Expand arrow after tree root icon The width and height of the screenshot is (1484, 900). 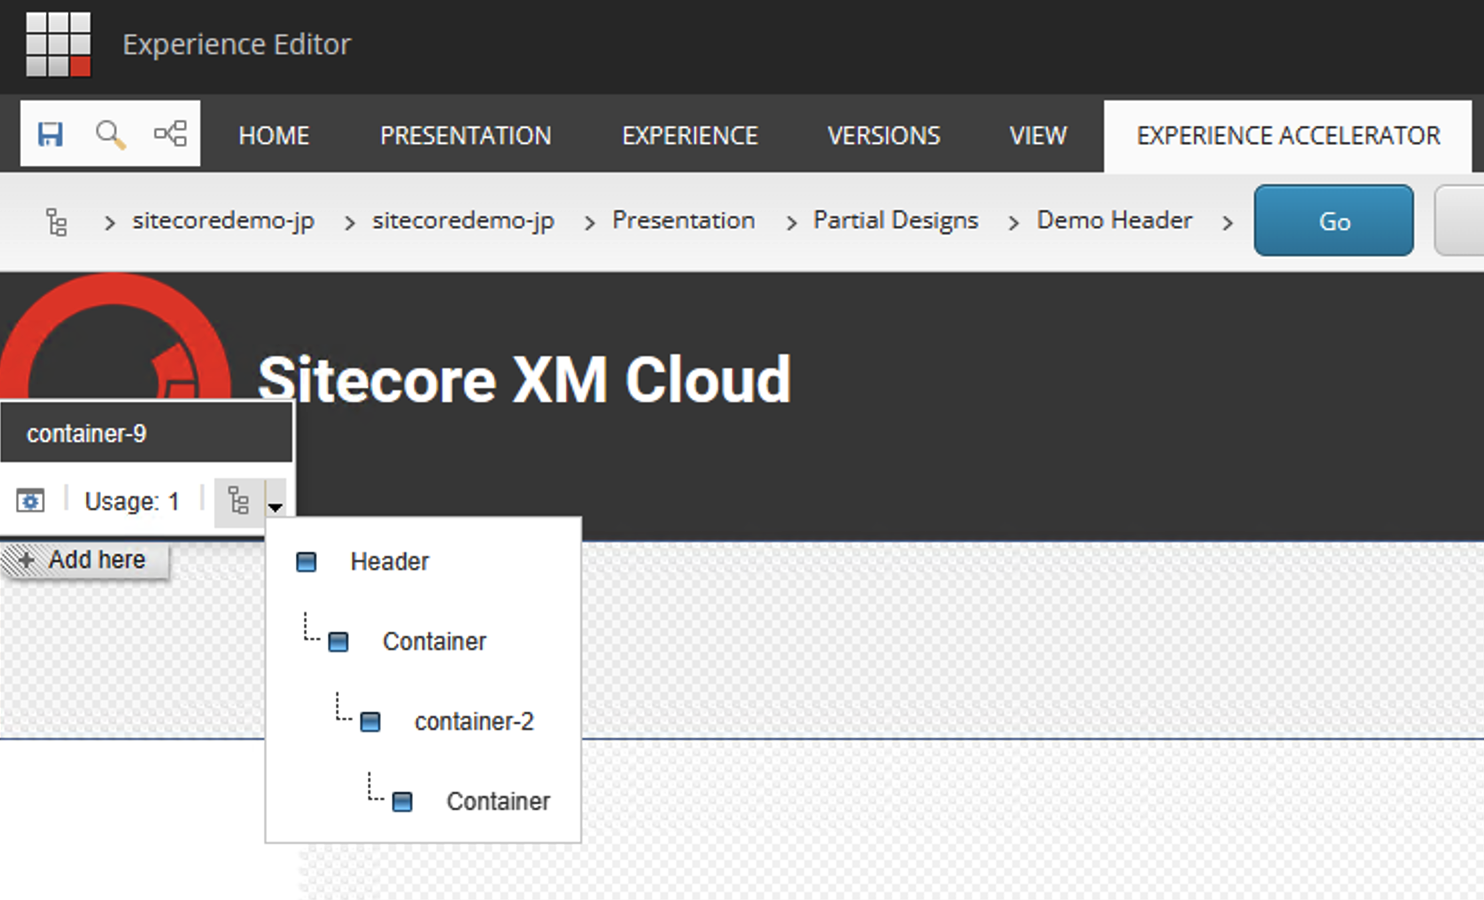pyautogui.click(x=110, y=222)
